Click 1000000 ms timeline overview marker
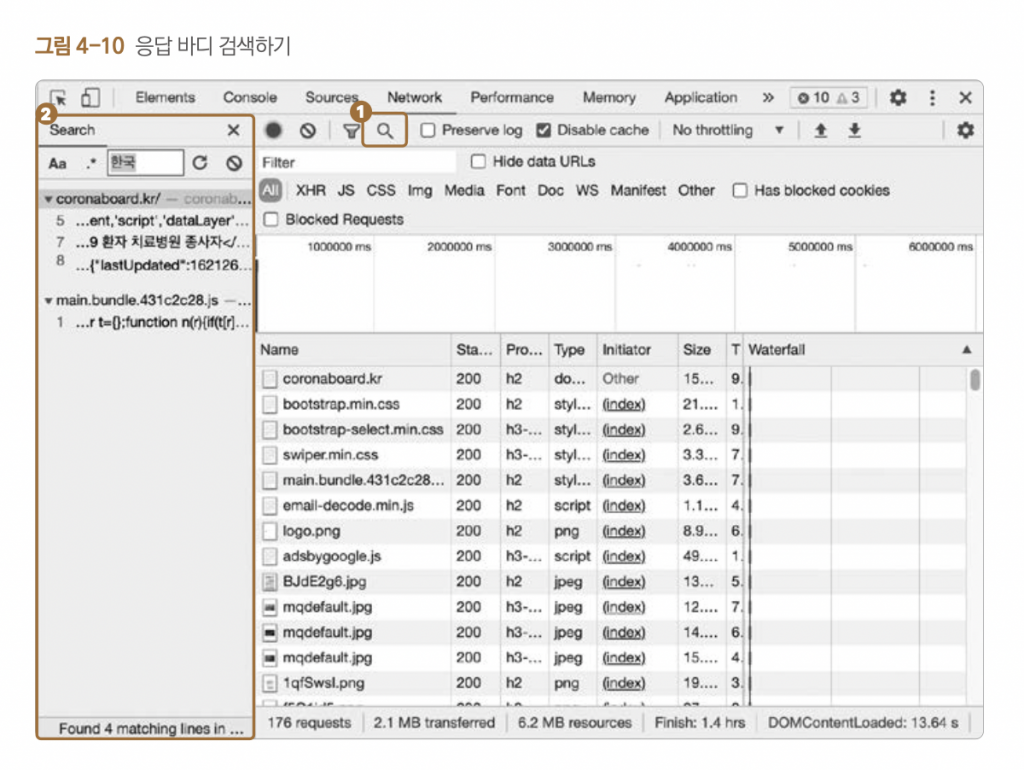This screenshot has height=770, width=1024. tap(339, 247)
